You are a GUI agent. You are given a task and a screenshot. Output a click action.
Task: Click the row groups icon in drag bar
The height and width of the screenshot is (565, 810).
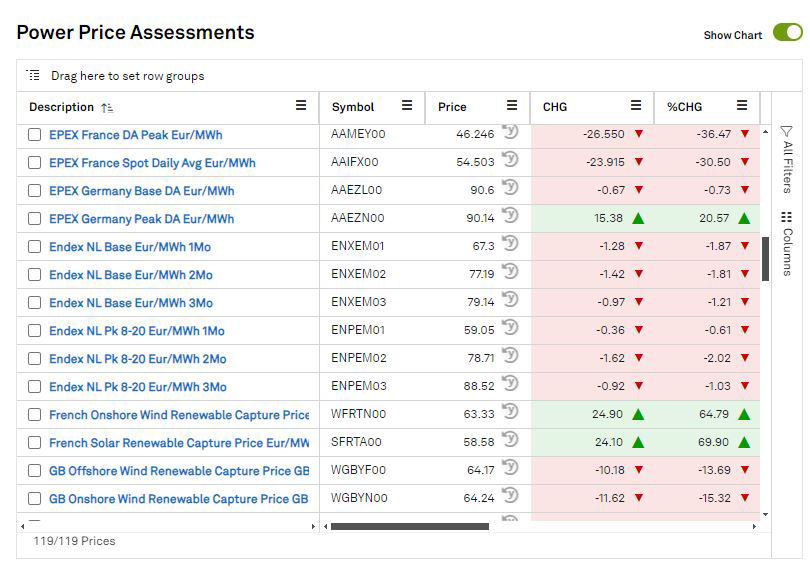(33, 76)
